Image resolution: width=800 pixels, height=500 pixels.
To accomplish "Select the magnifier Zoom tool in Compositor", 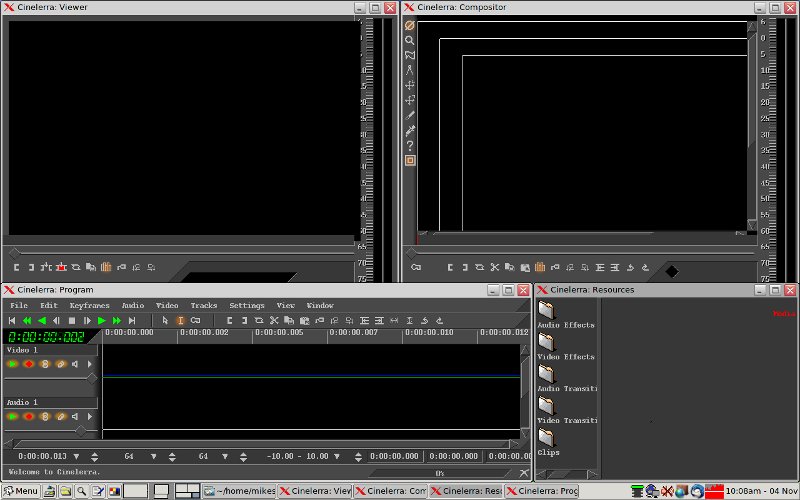I will pos(409,40).
